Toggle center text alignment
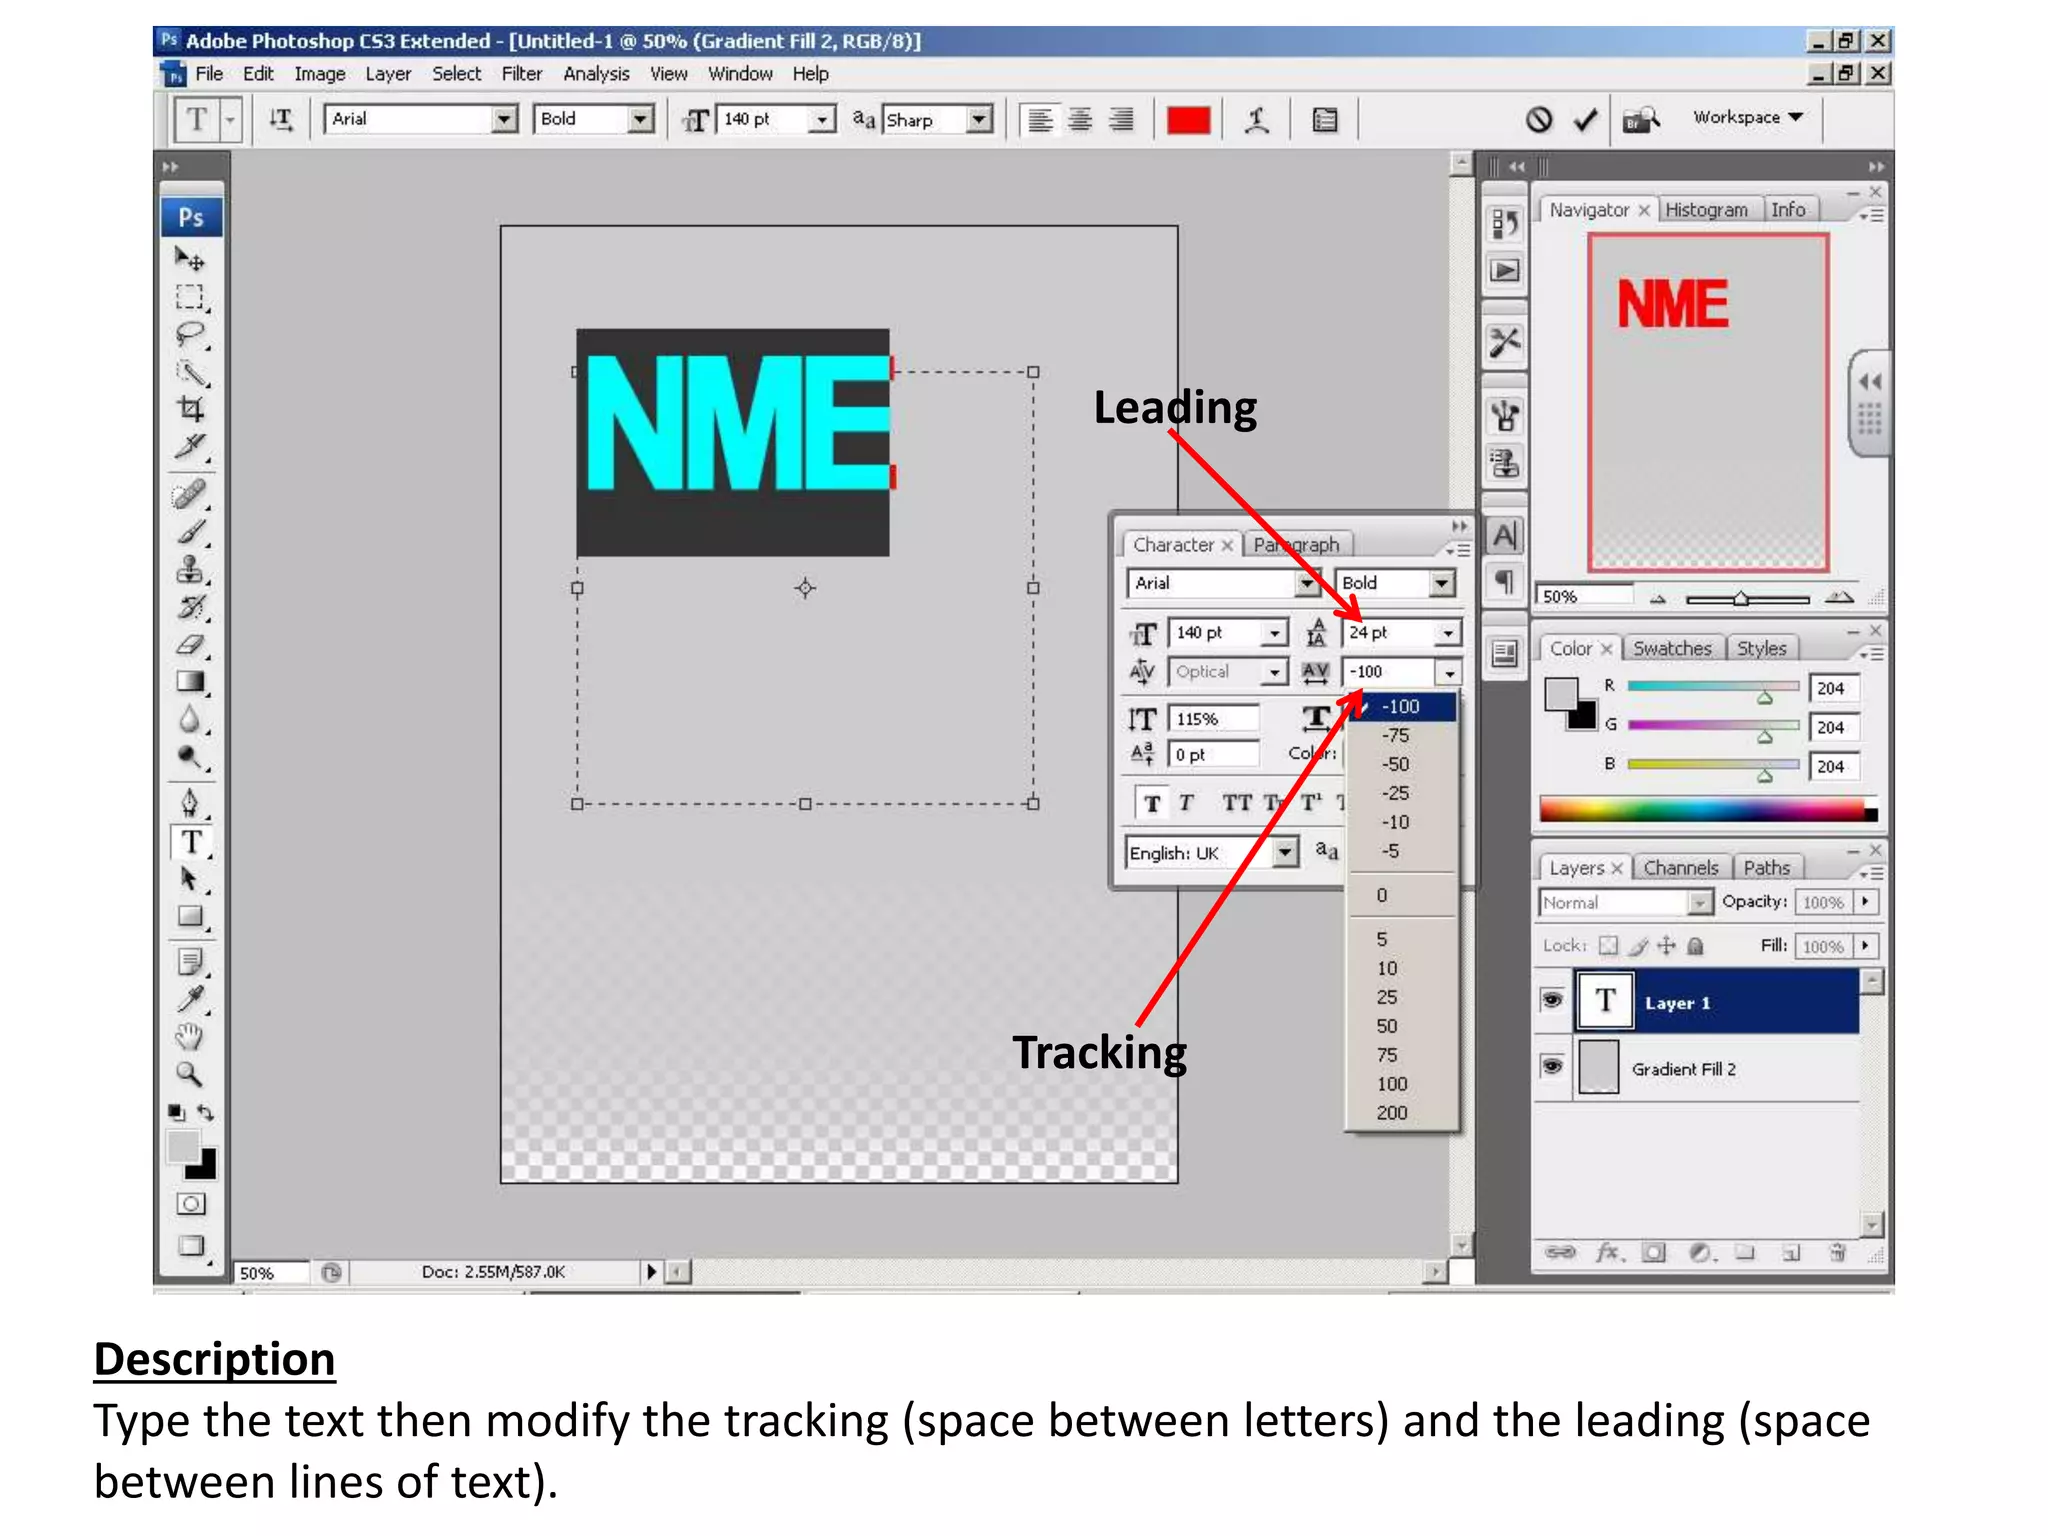2048x1536 pixels. [x=1081, y=120]
